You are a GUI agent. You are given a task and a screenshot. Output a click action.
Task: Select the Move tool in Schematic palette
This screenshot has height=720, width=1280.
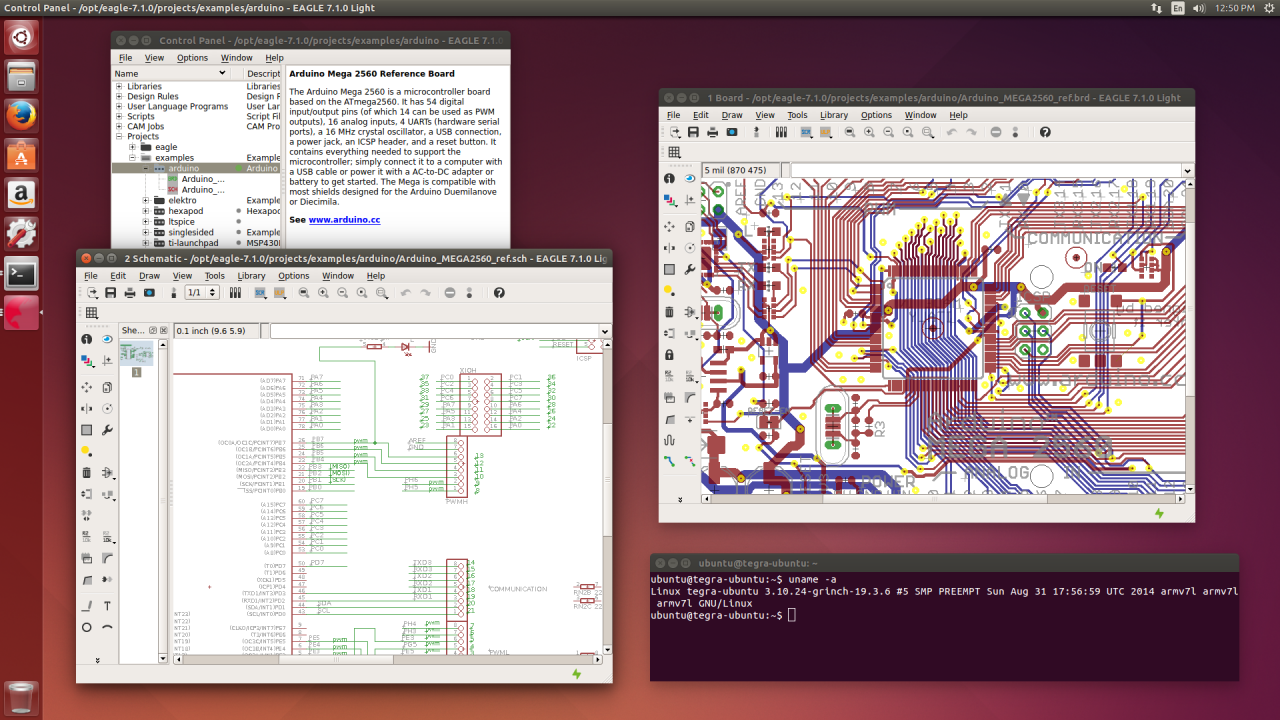click(x=87, y=387)
